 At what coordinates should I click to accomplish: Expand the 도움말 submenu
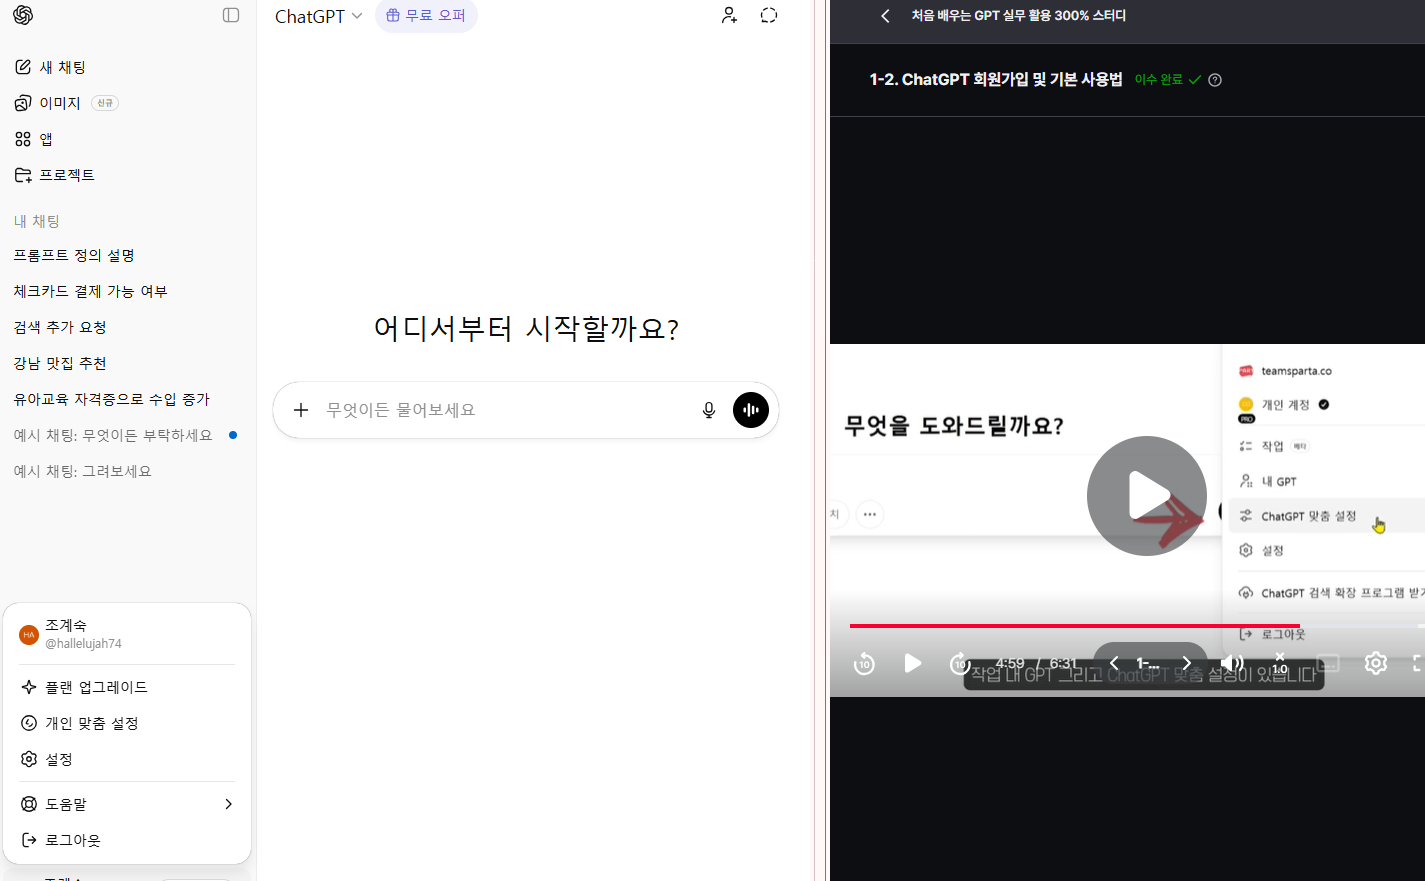127,804
